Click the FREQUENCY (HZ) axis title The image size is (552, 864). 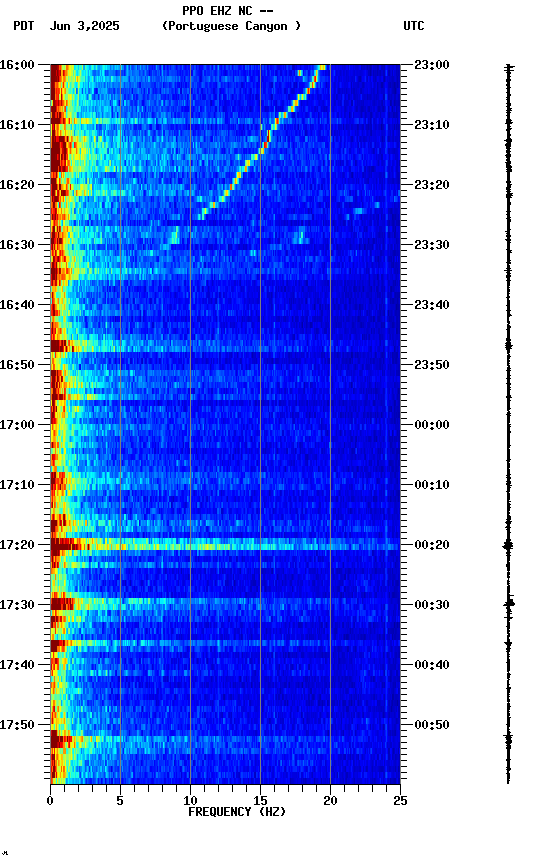pos(237,812)
